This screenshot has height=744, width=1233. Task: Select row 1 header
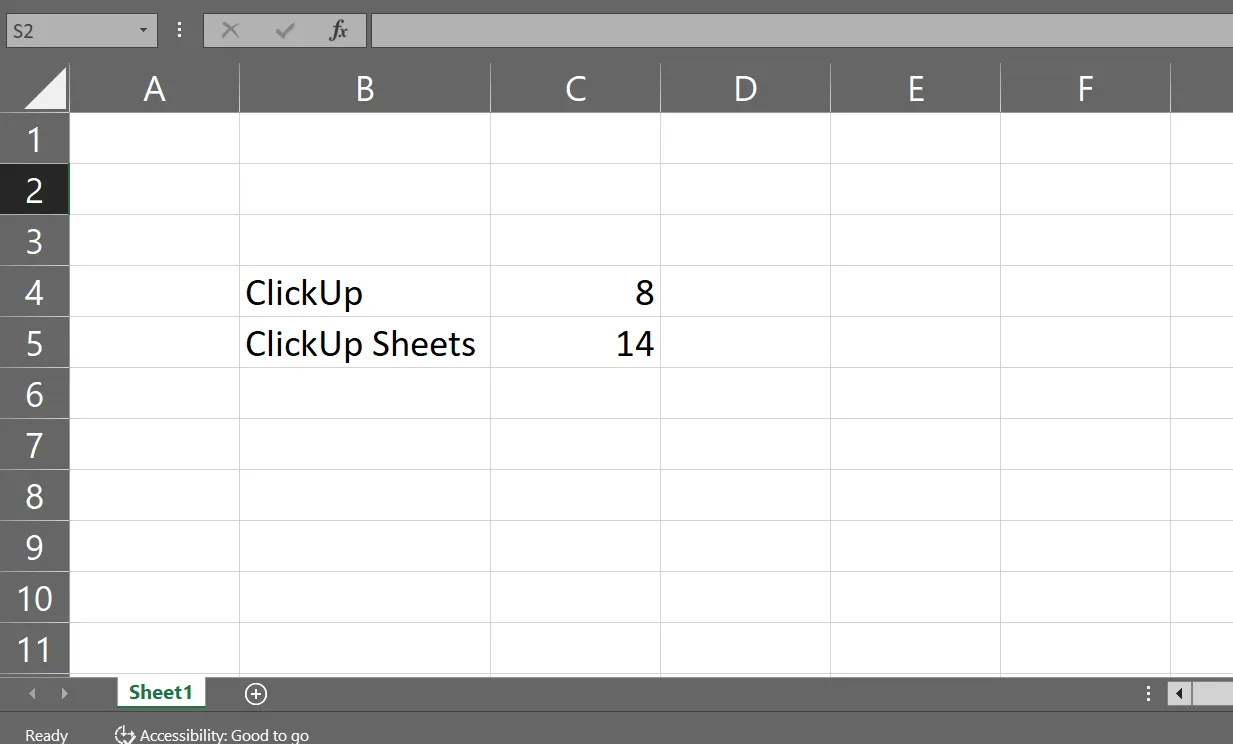pos(34,139)
